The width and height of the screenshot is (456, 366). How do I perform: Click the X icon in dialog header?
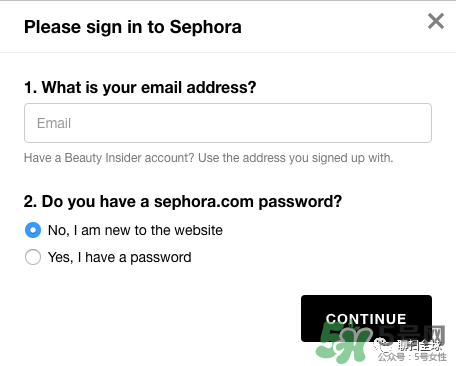pos(436,21)
